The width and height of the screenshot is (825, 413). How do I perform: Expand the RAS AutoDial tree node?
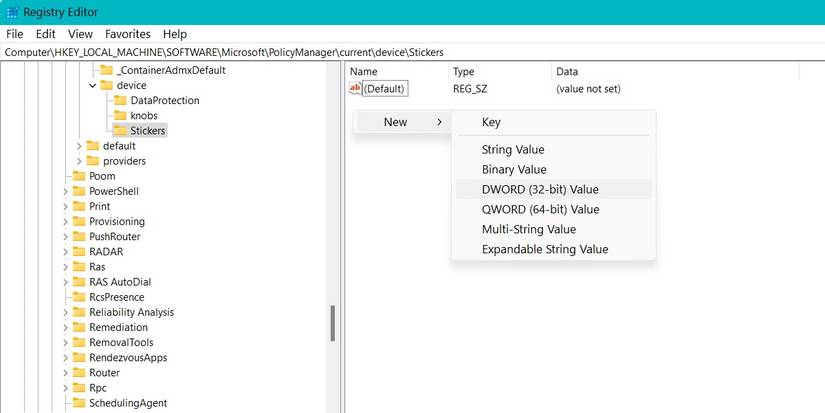(x=65, y=282)
